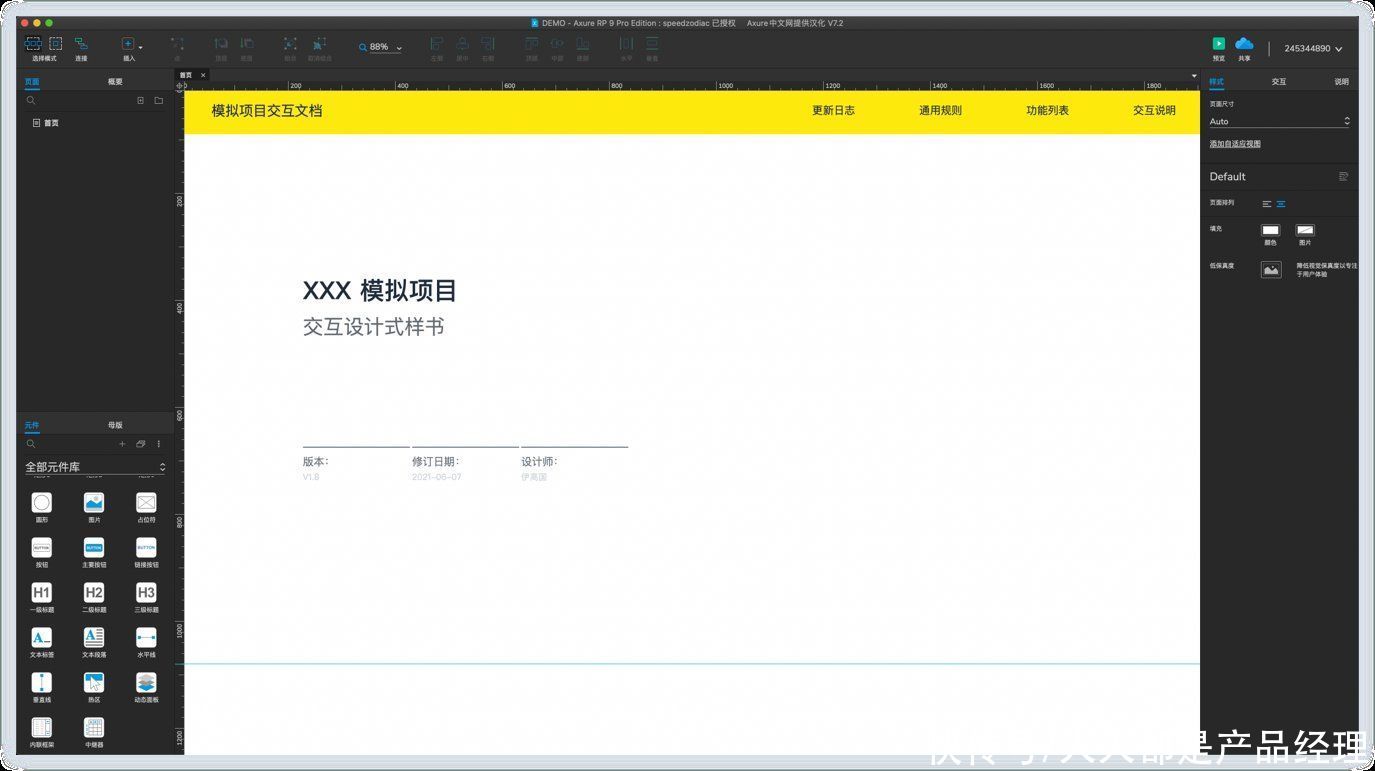The width and height of the screenshot is (1375, 771).
Task: Open the canvas tab list dropdown arrow
Action: click(x=1194, y=76)
